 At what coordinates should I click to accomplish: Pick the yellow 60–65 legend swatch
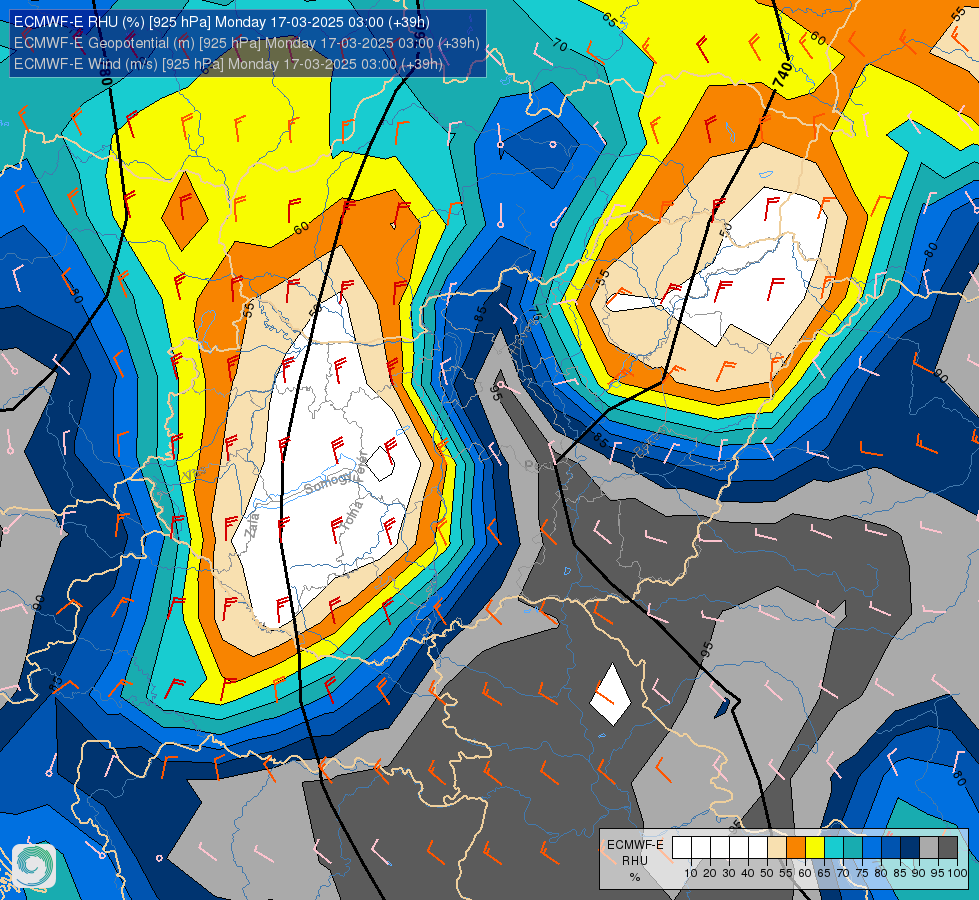(815, 848)
